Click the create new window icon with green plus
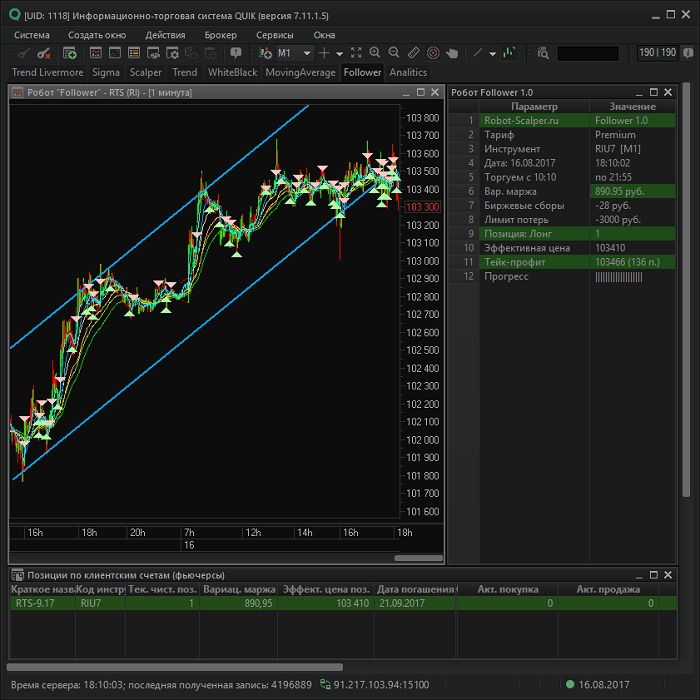The width and height of the screenshot is (700, 700). click(70, 53)
